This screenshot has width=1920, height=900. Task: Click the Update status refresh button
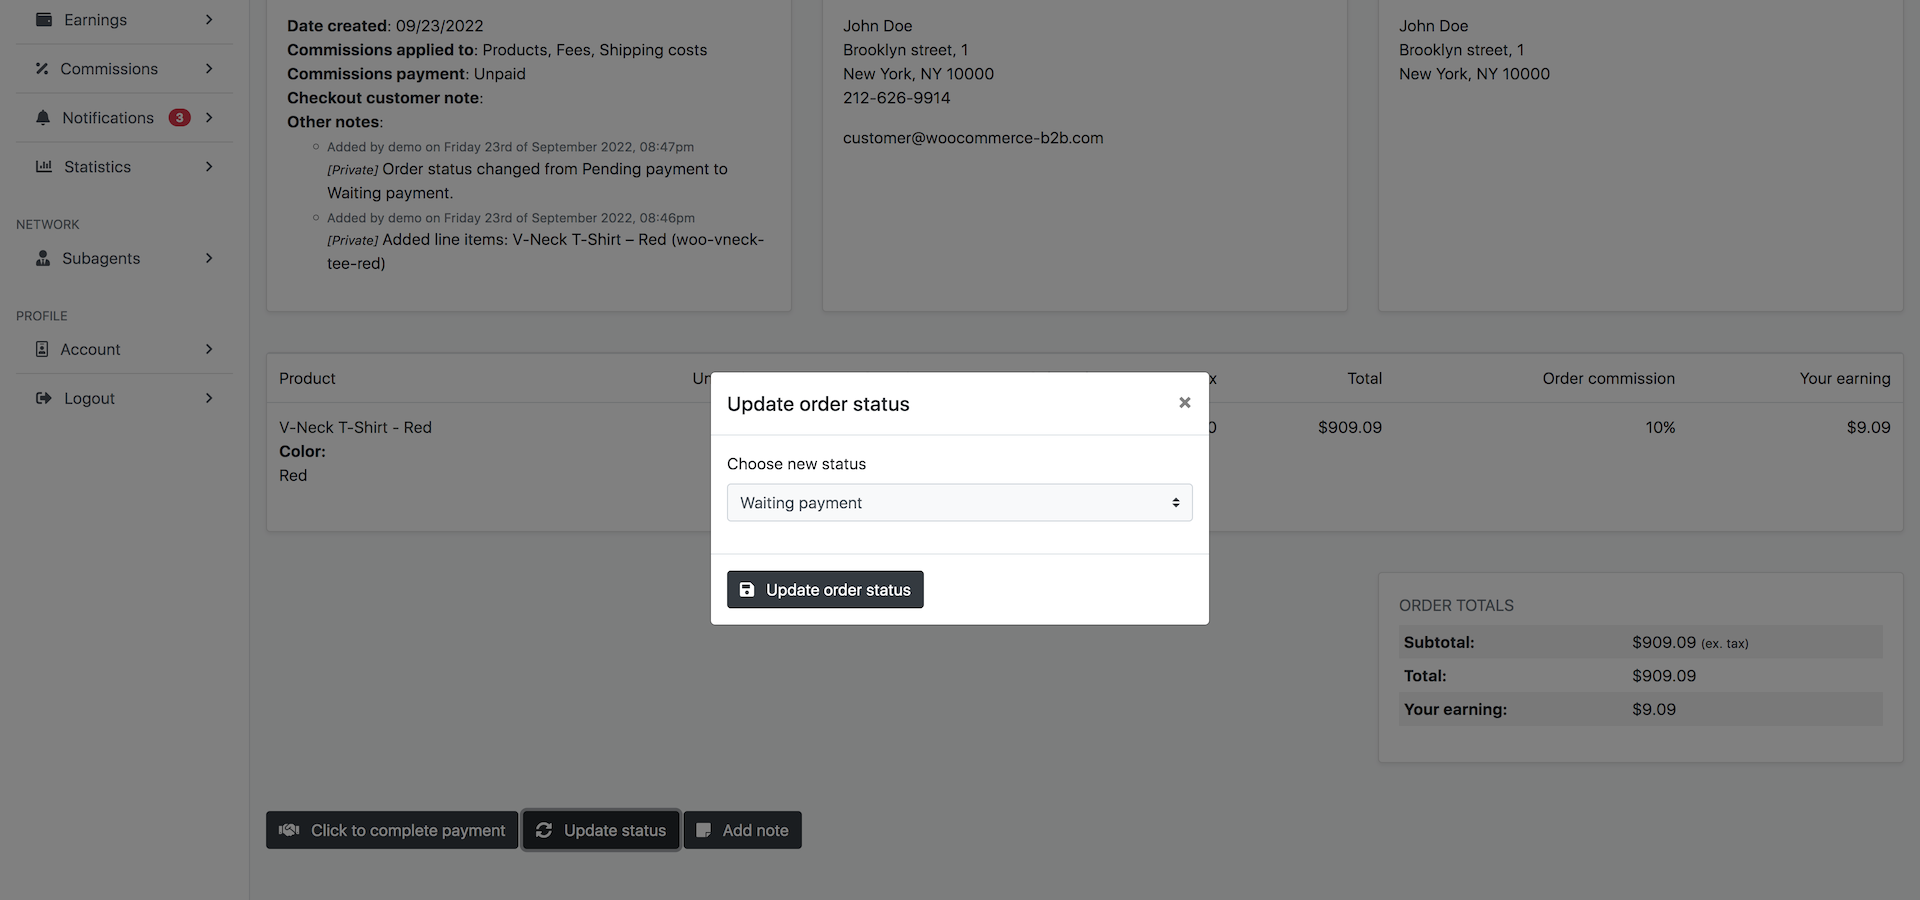pyautogui.click(x=601, y=830)
